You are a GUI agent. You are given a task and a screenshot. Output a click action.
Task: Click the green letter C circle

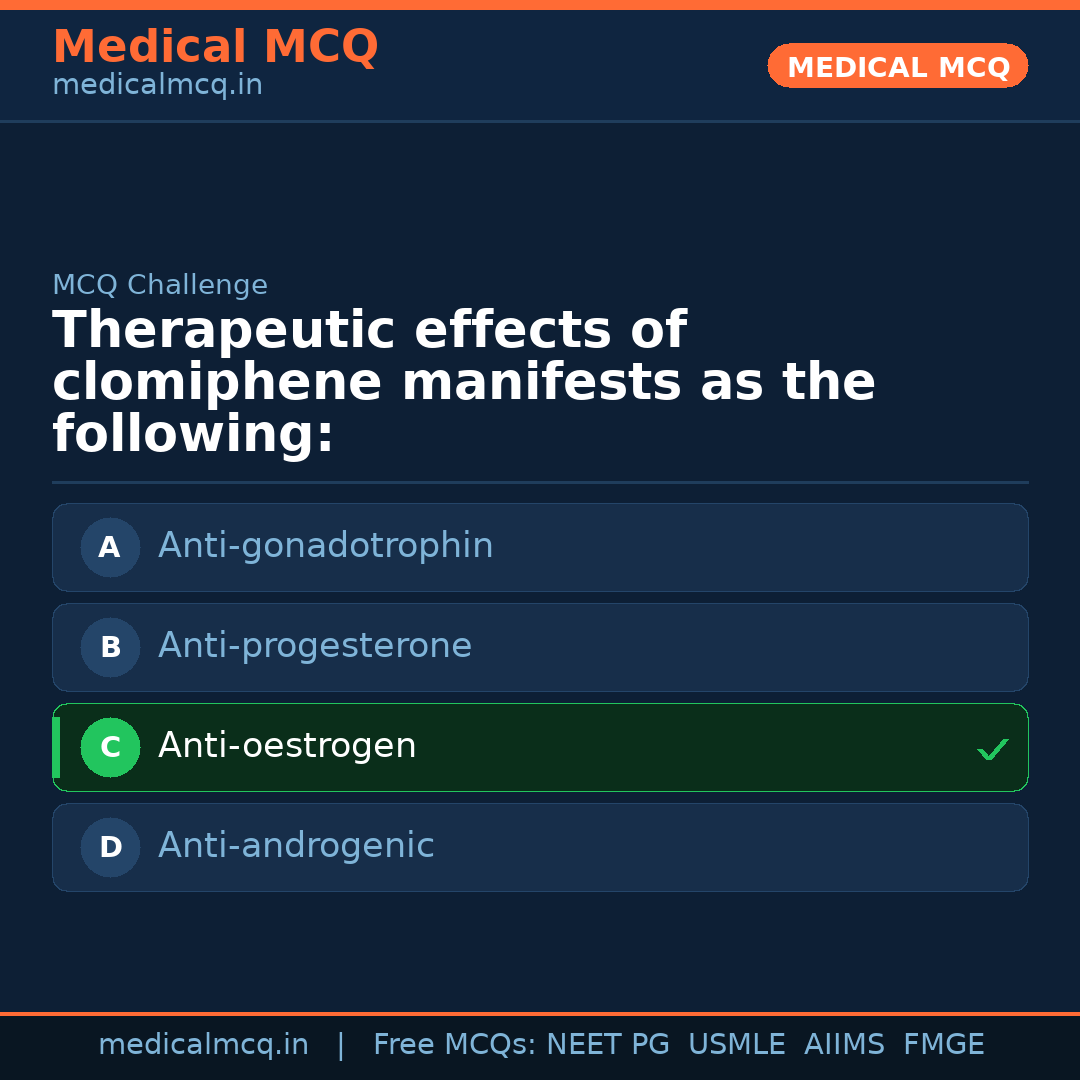tap(110, 747)
